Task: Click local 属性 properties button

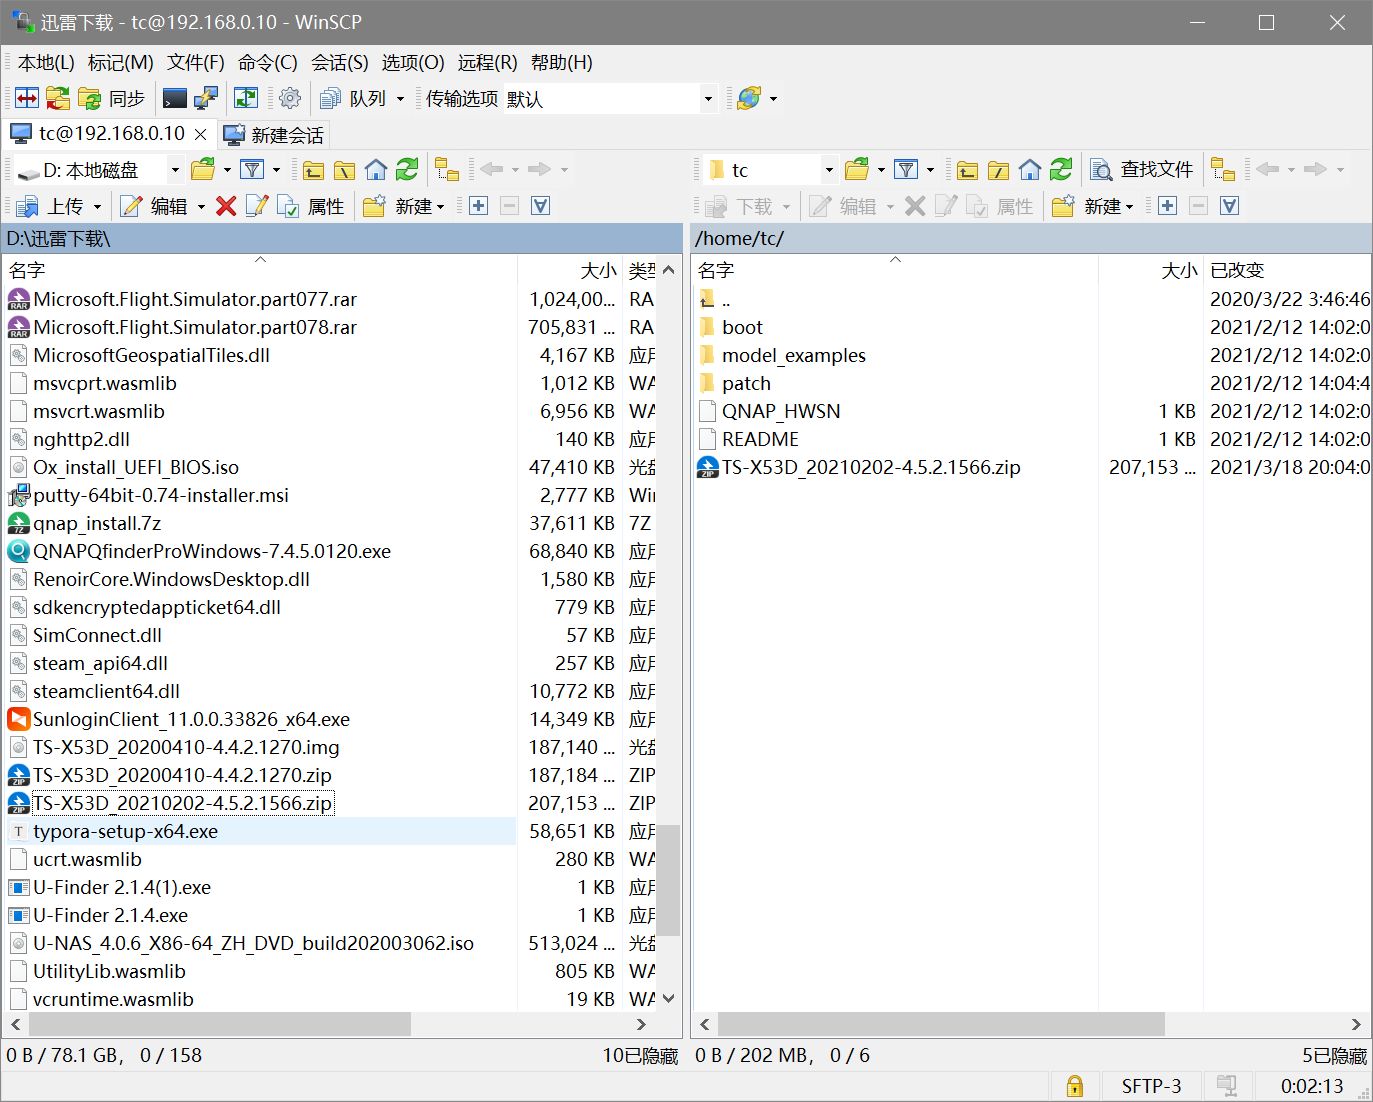Action: point(312,206)
